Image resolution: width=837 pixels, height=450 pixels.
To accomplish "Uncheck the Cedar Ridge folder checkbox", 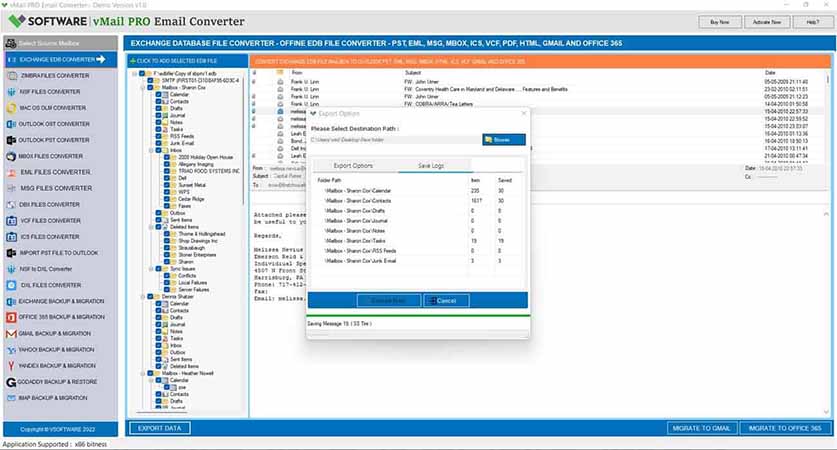I will click(x=167, y=199).
